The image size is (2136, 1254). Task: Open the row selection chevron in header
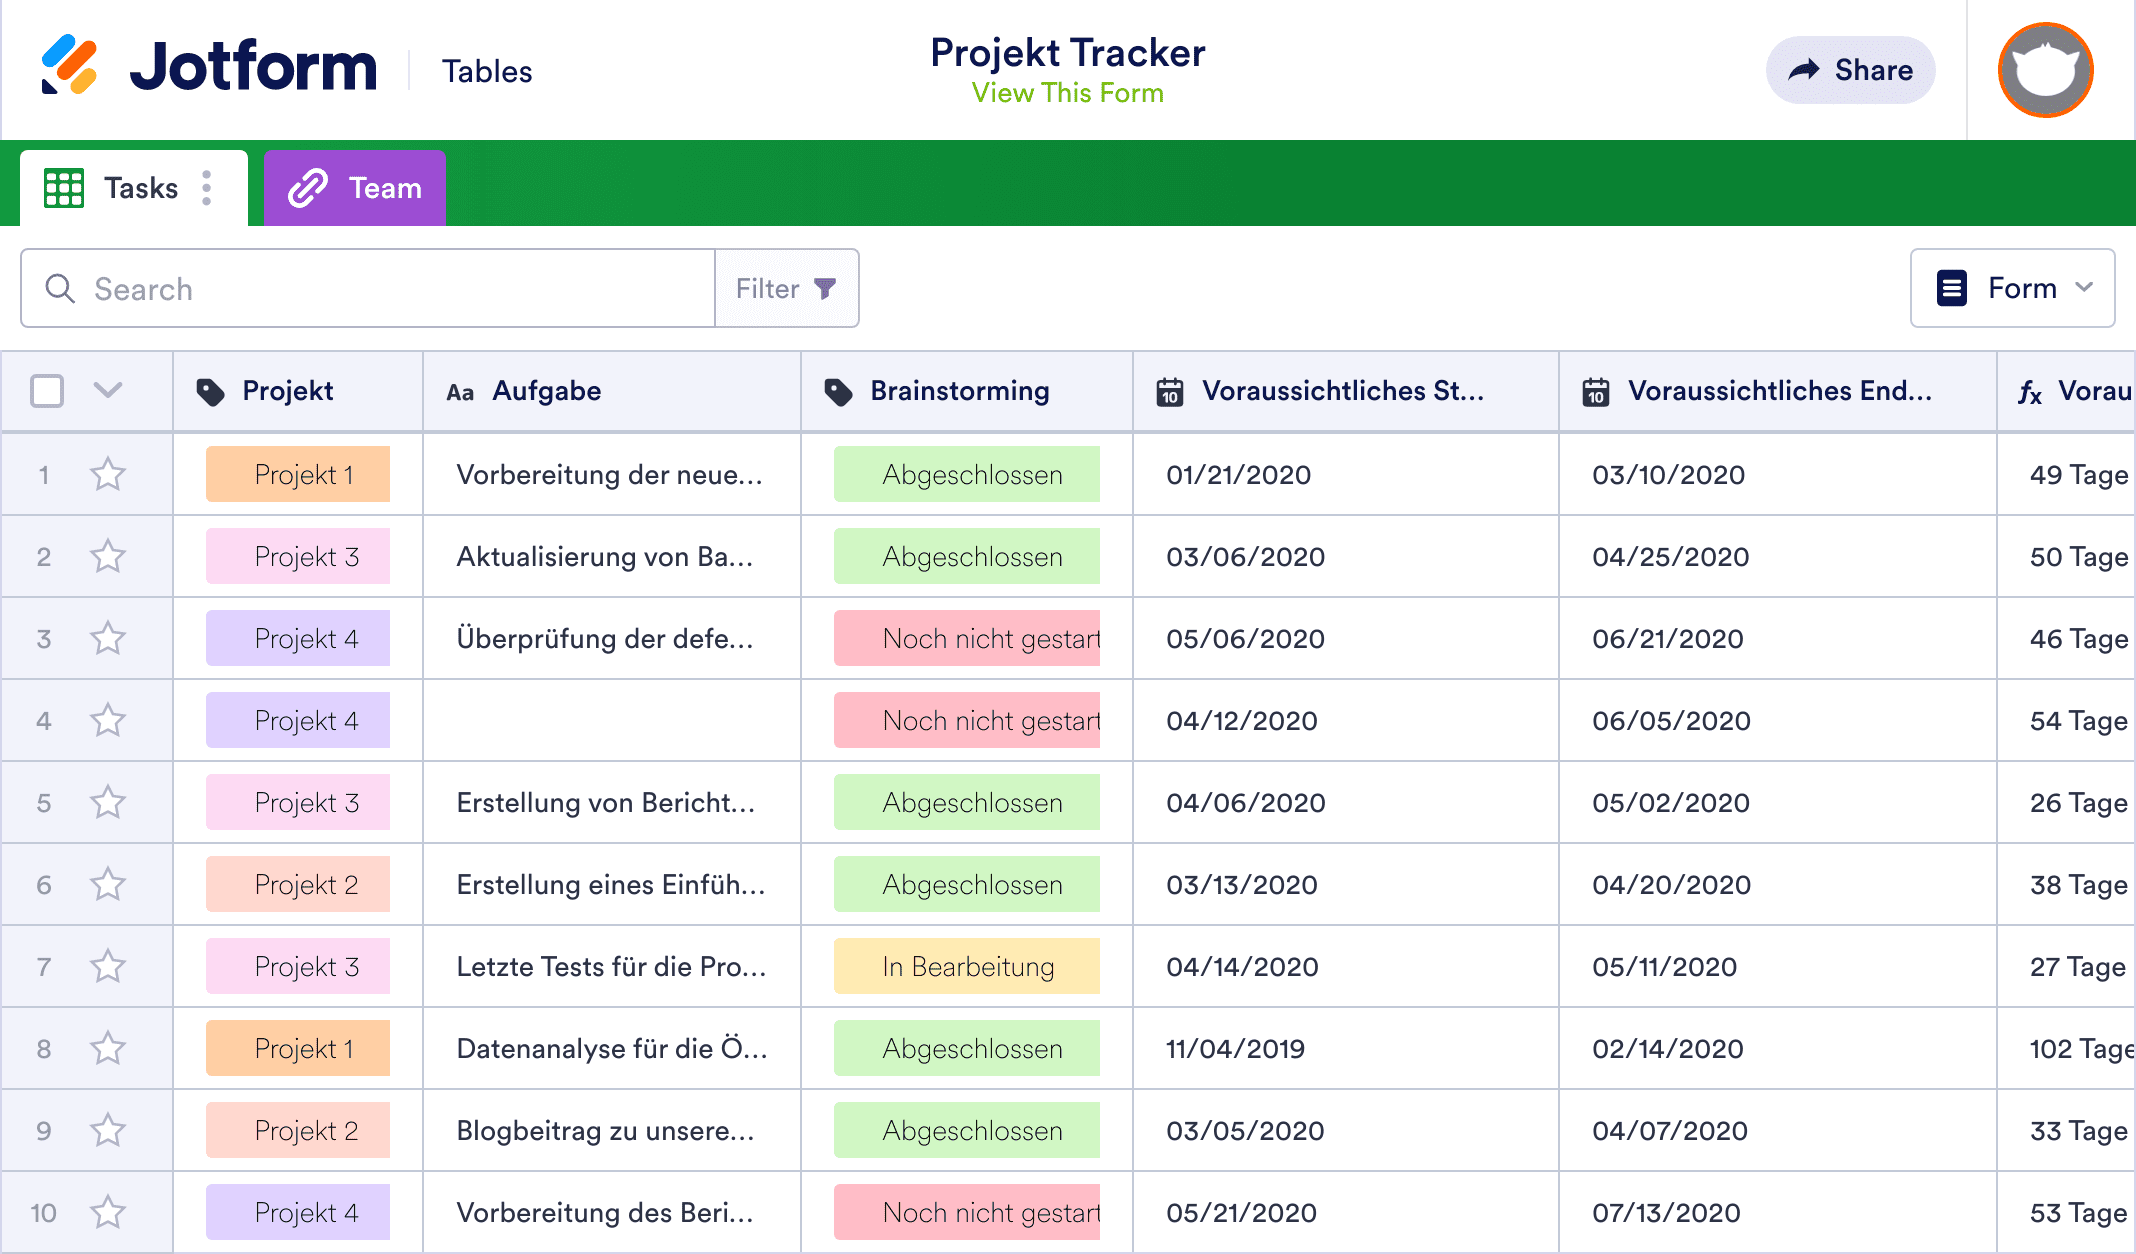(x=107, y=391)
